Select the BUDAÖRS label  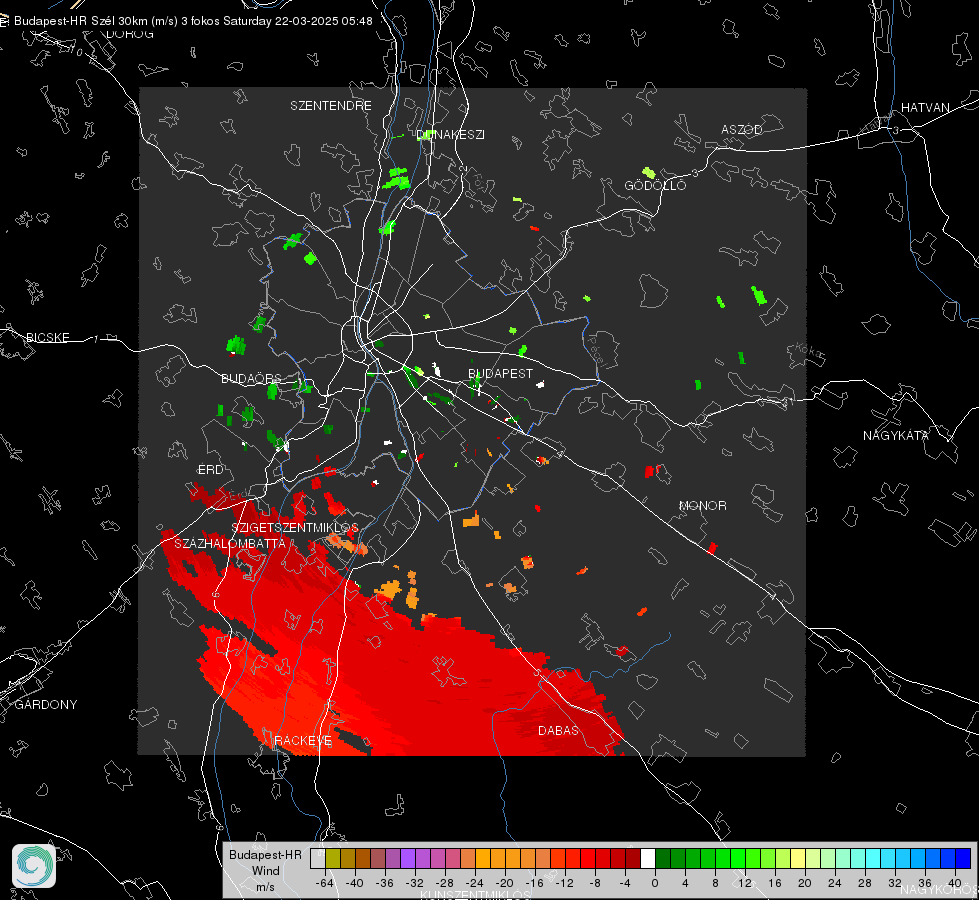point(251,379)
